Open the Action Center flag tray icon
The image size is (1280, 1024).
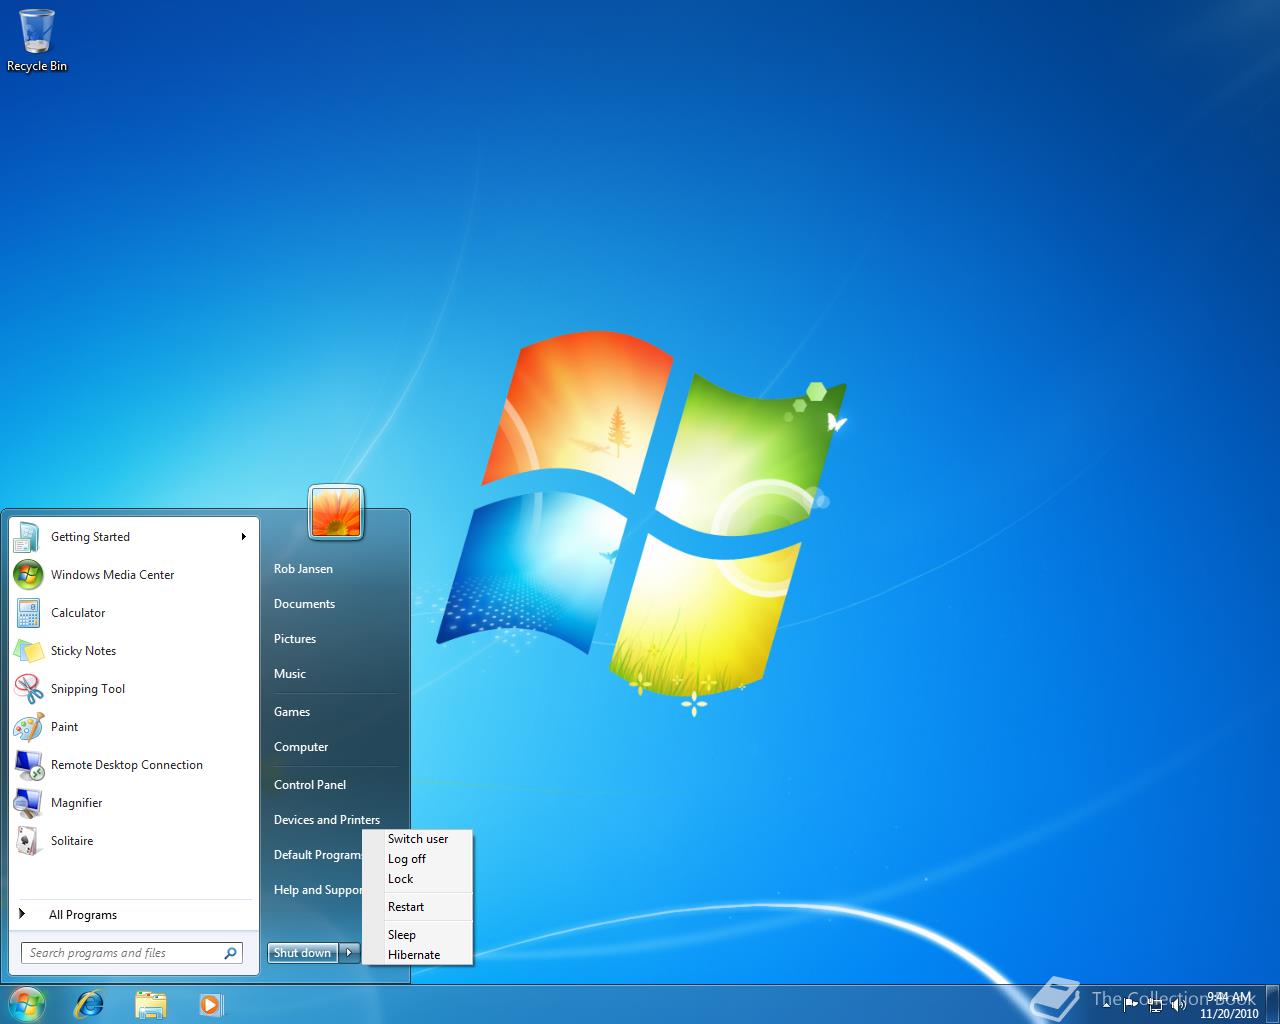(x=1130, y=1004)
